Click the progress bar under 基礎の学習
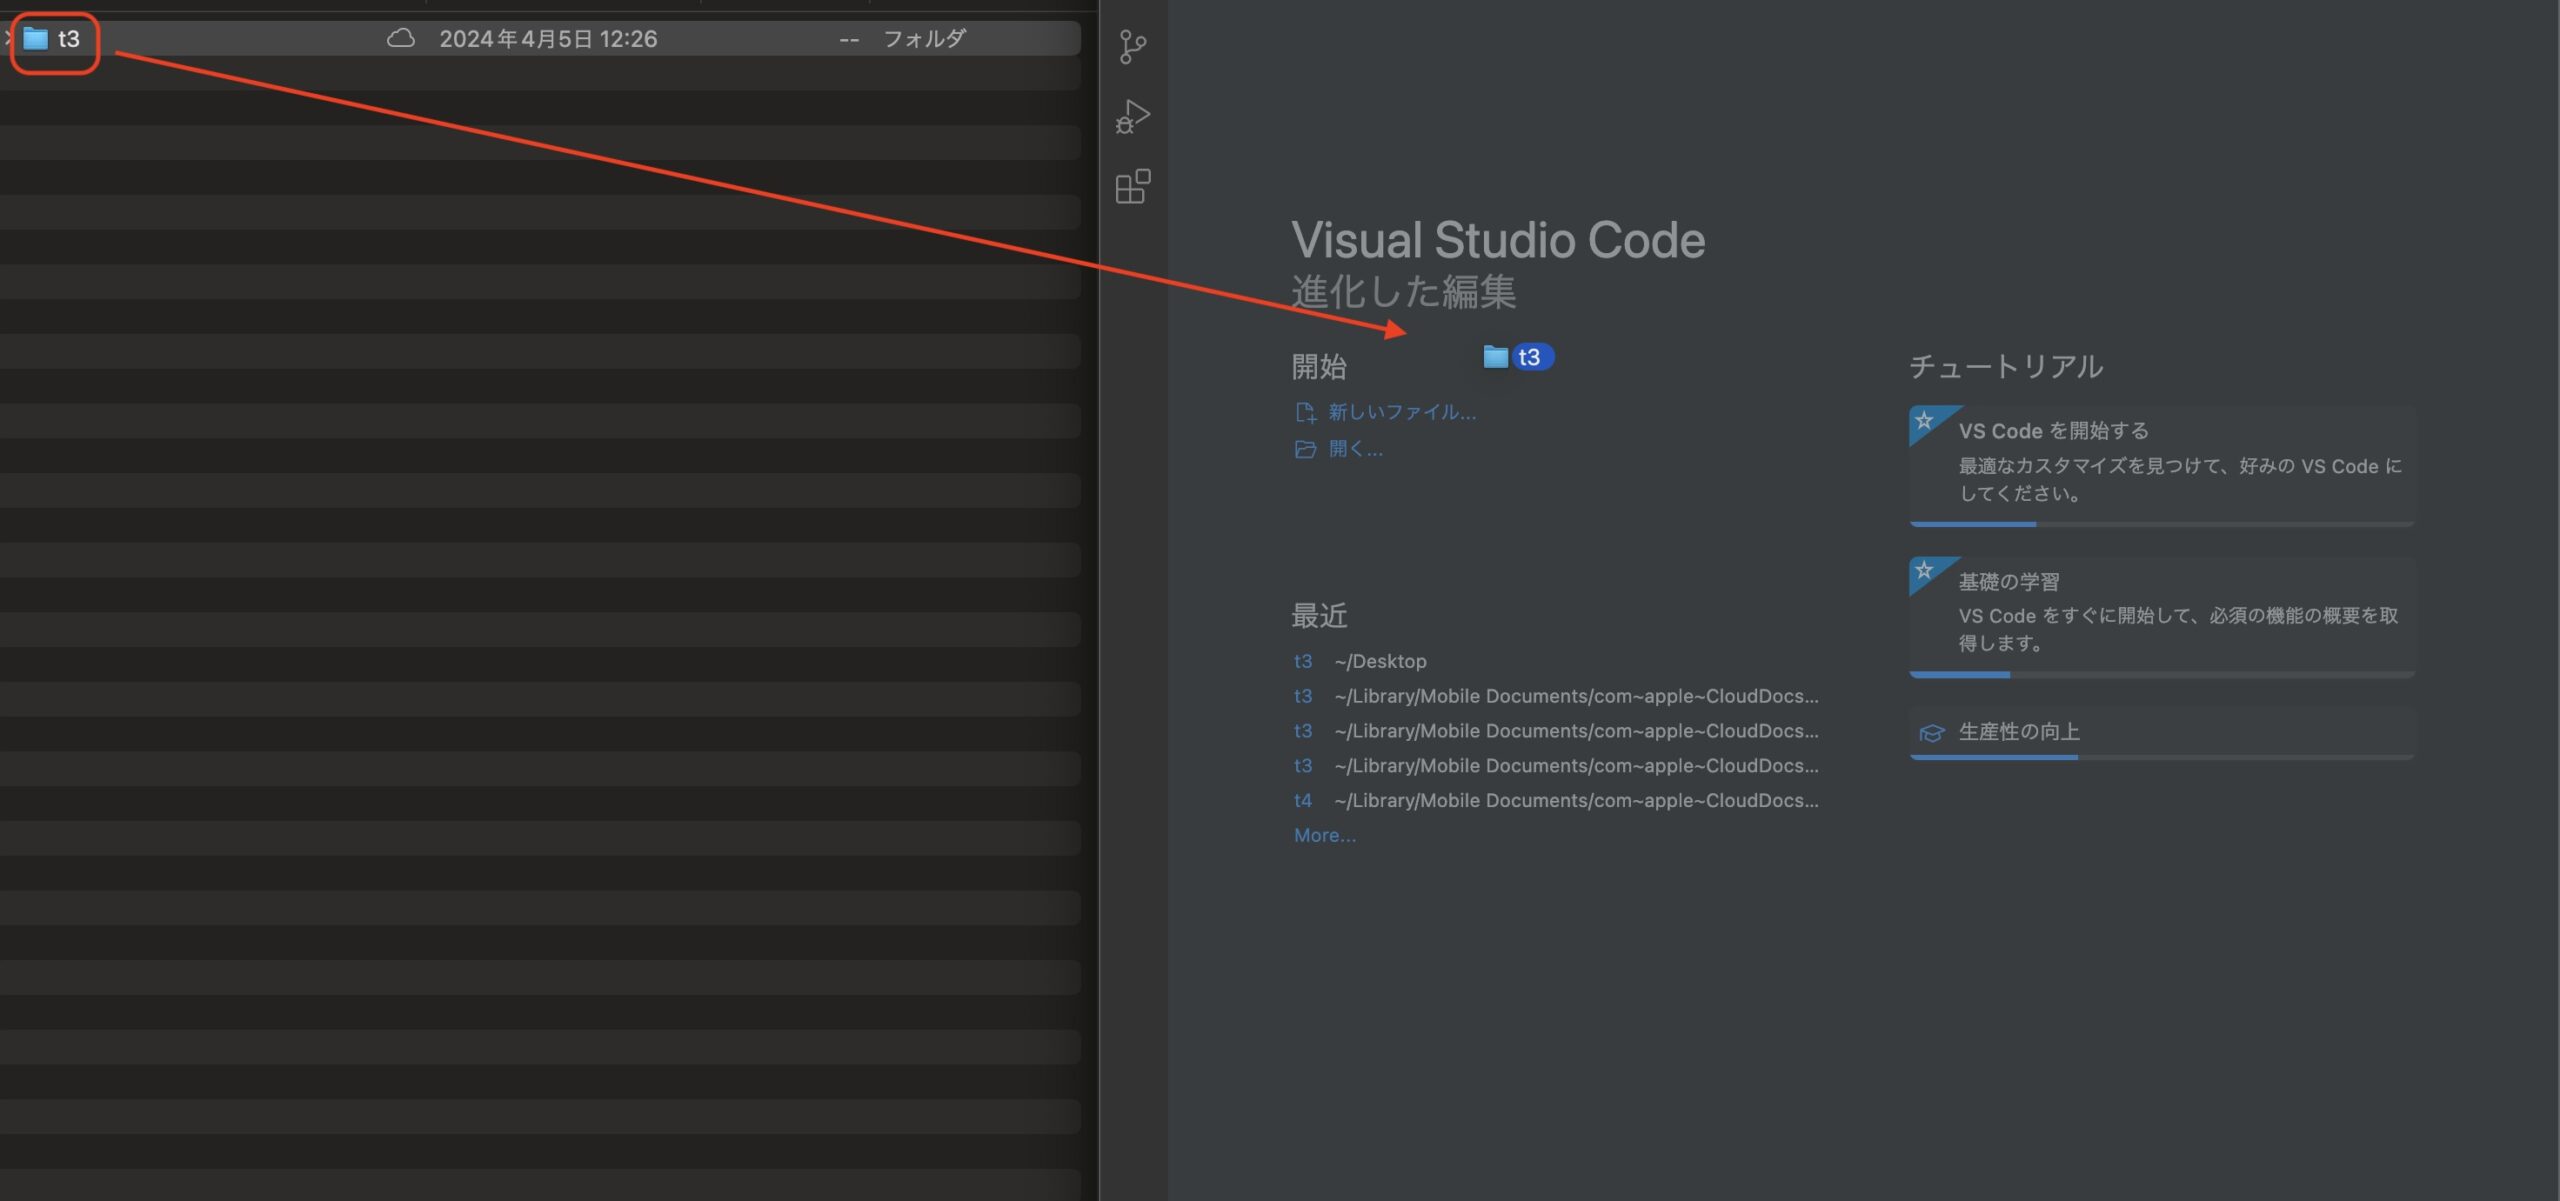The height and width of the screenshot is (1201, 2560). click(2162, 674)
